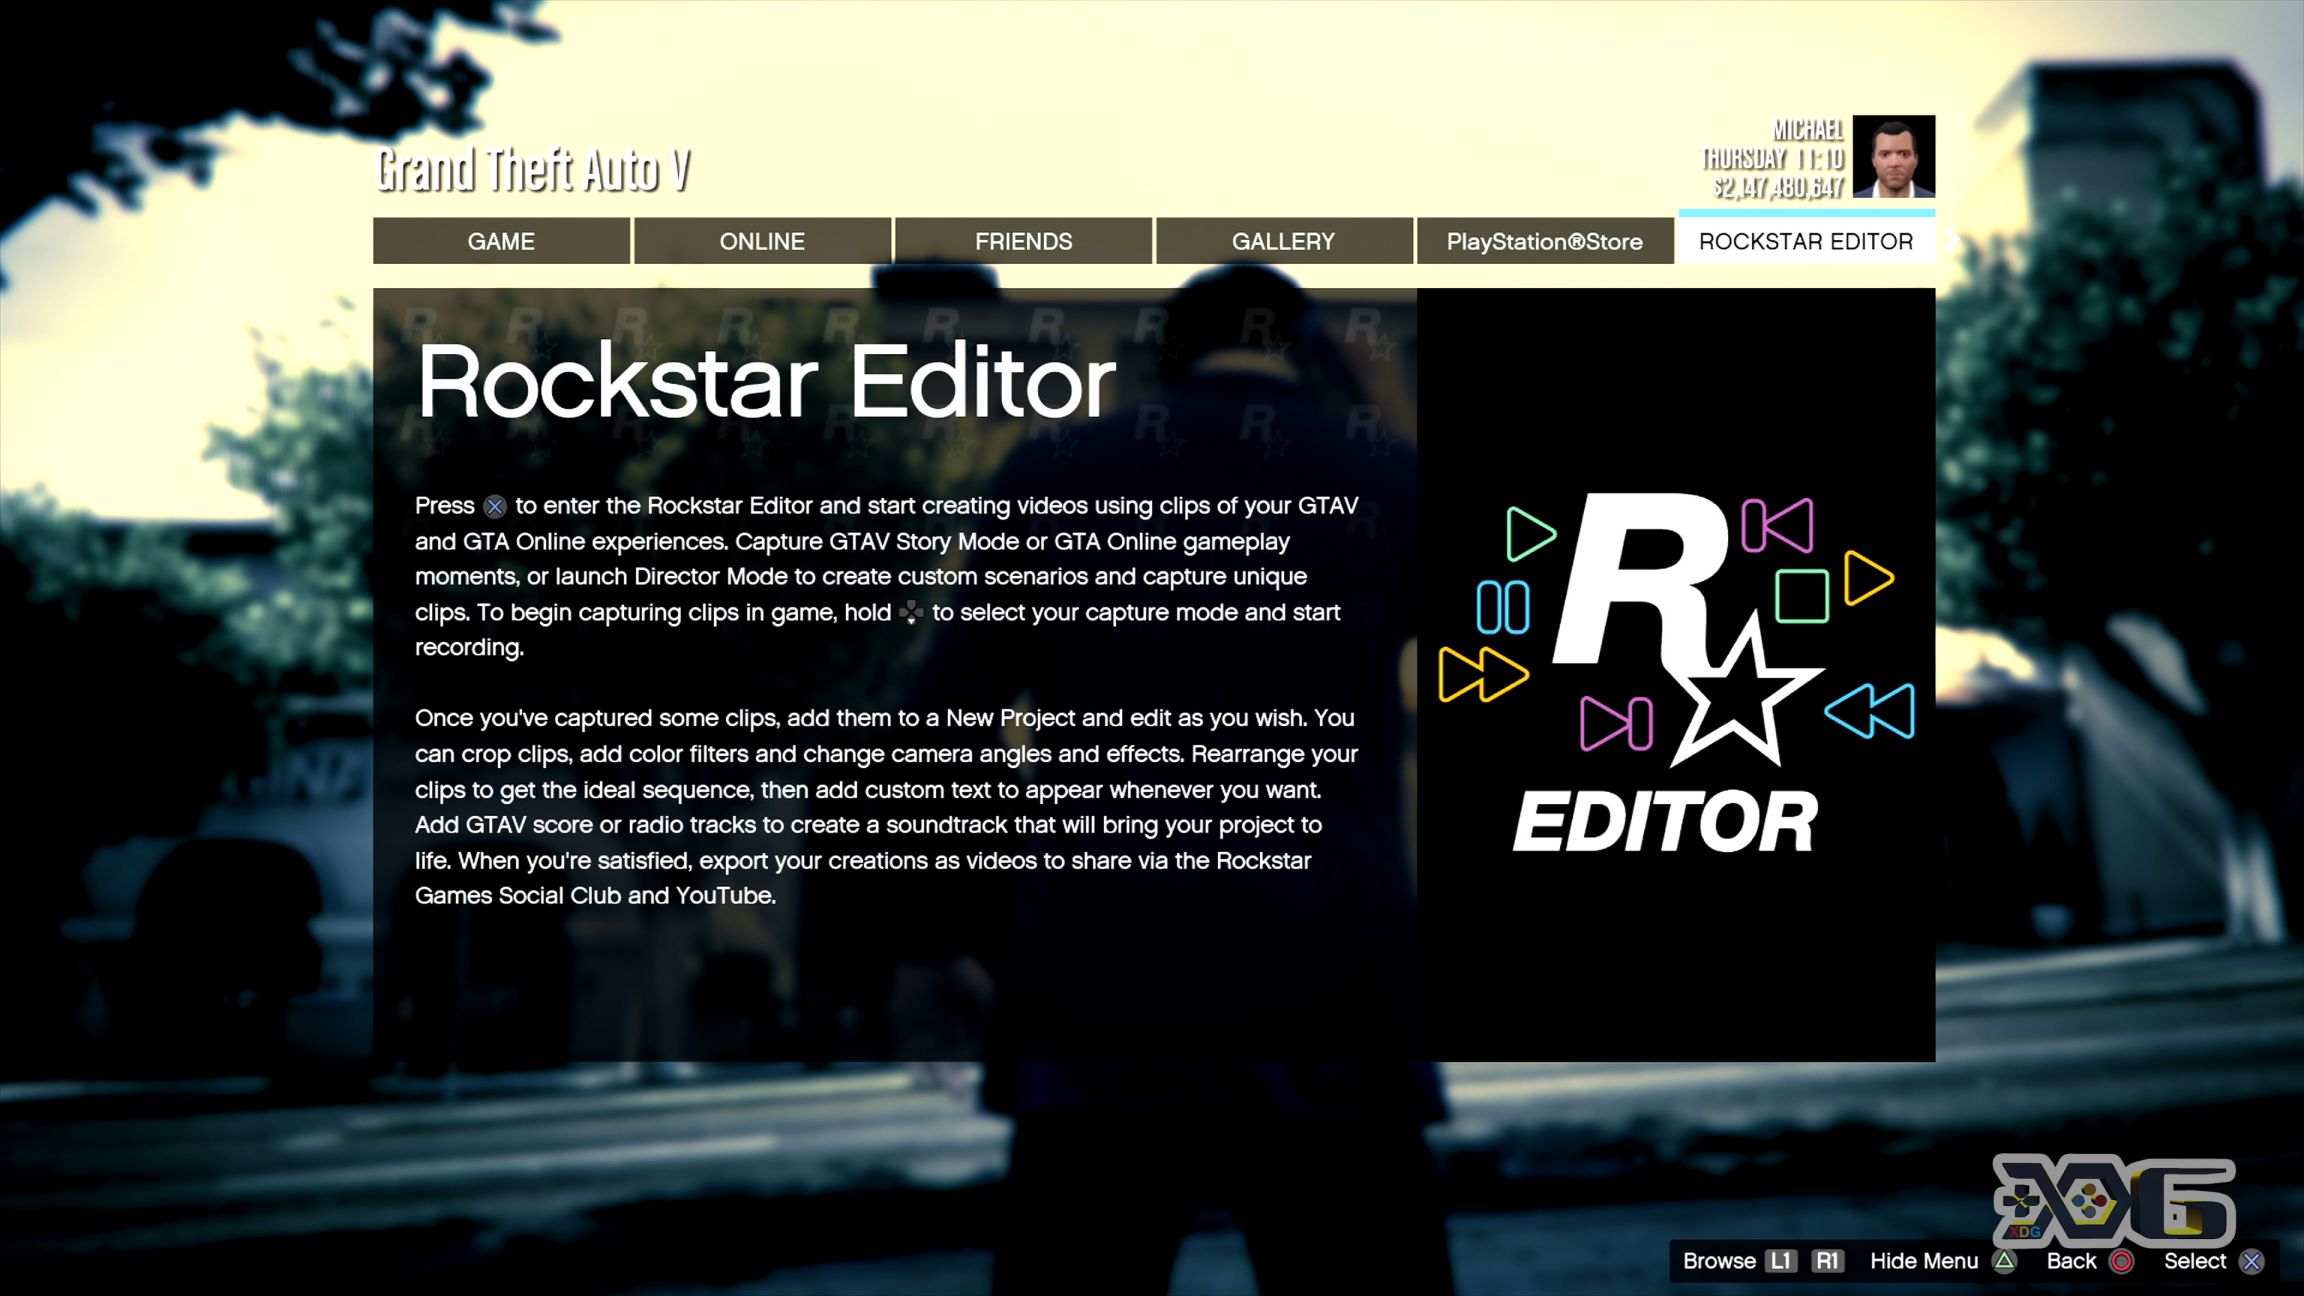Click the green stop square icon in logo
Image resolution: width=2304 pixels, height=1296 pixels.
coord(1802,596)
